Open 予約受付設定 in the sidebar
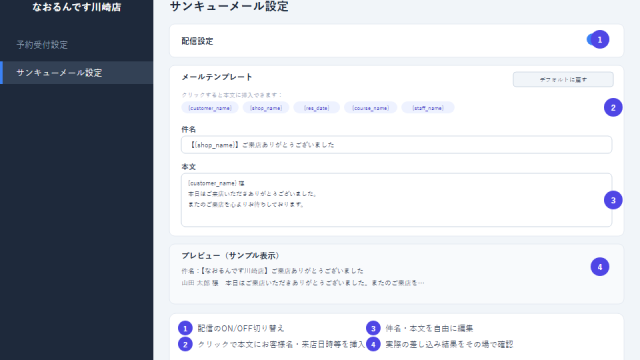The height and width of the screenshot is (360, 640). pos(42,44)
